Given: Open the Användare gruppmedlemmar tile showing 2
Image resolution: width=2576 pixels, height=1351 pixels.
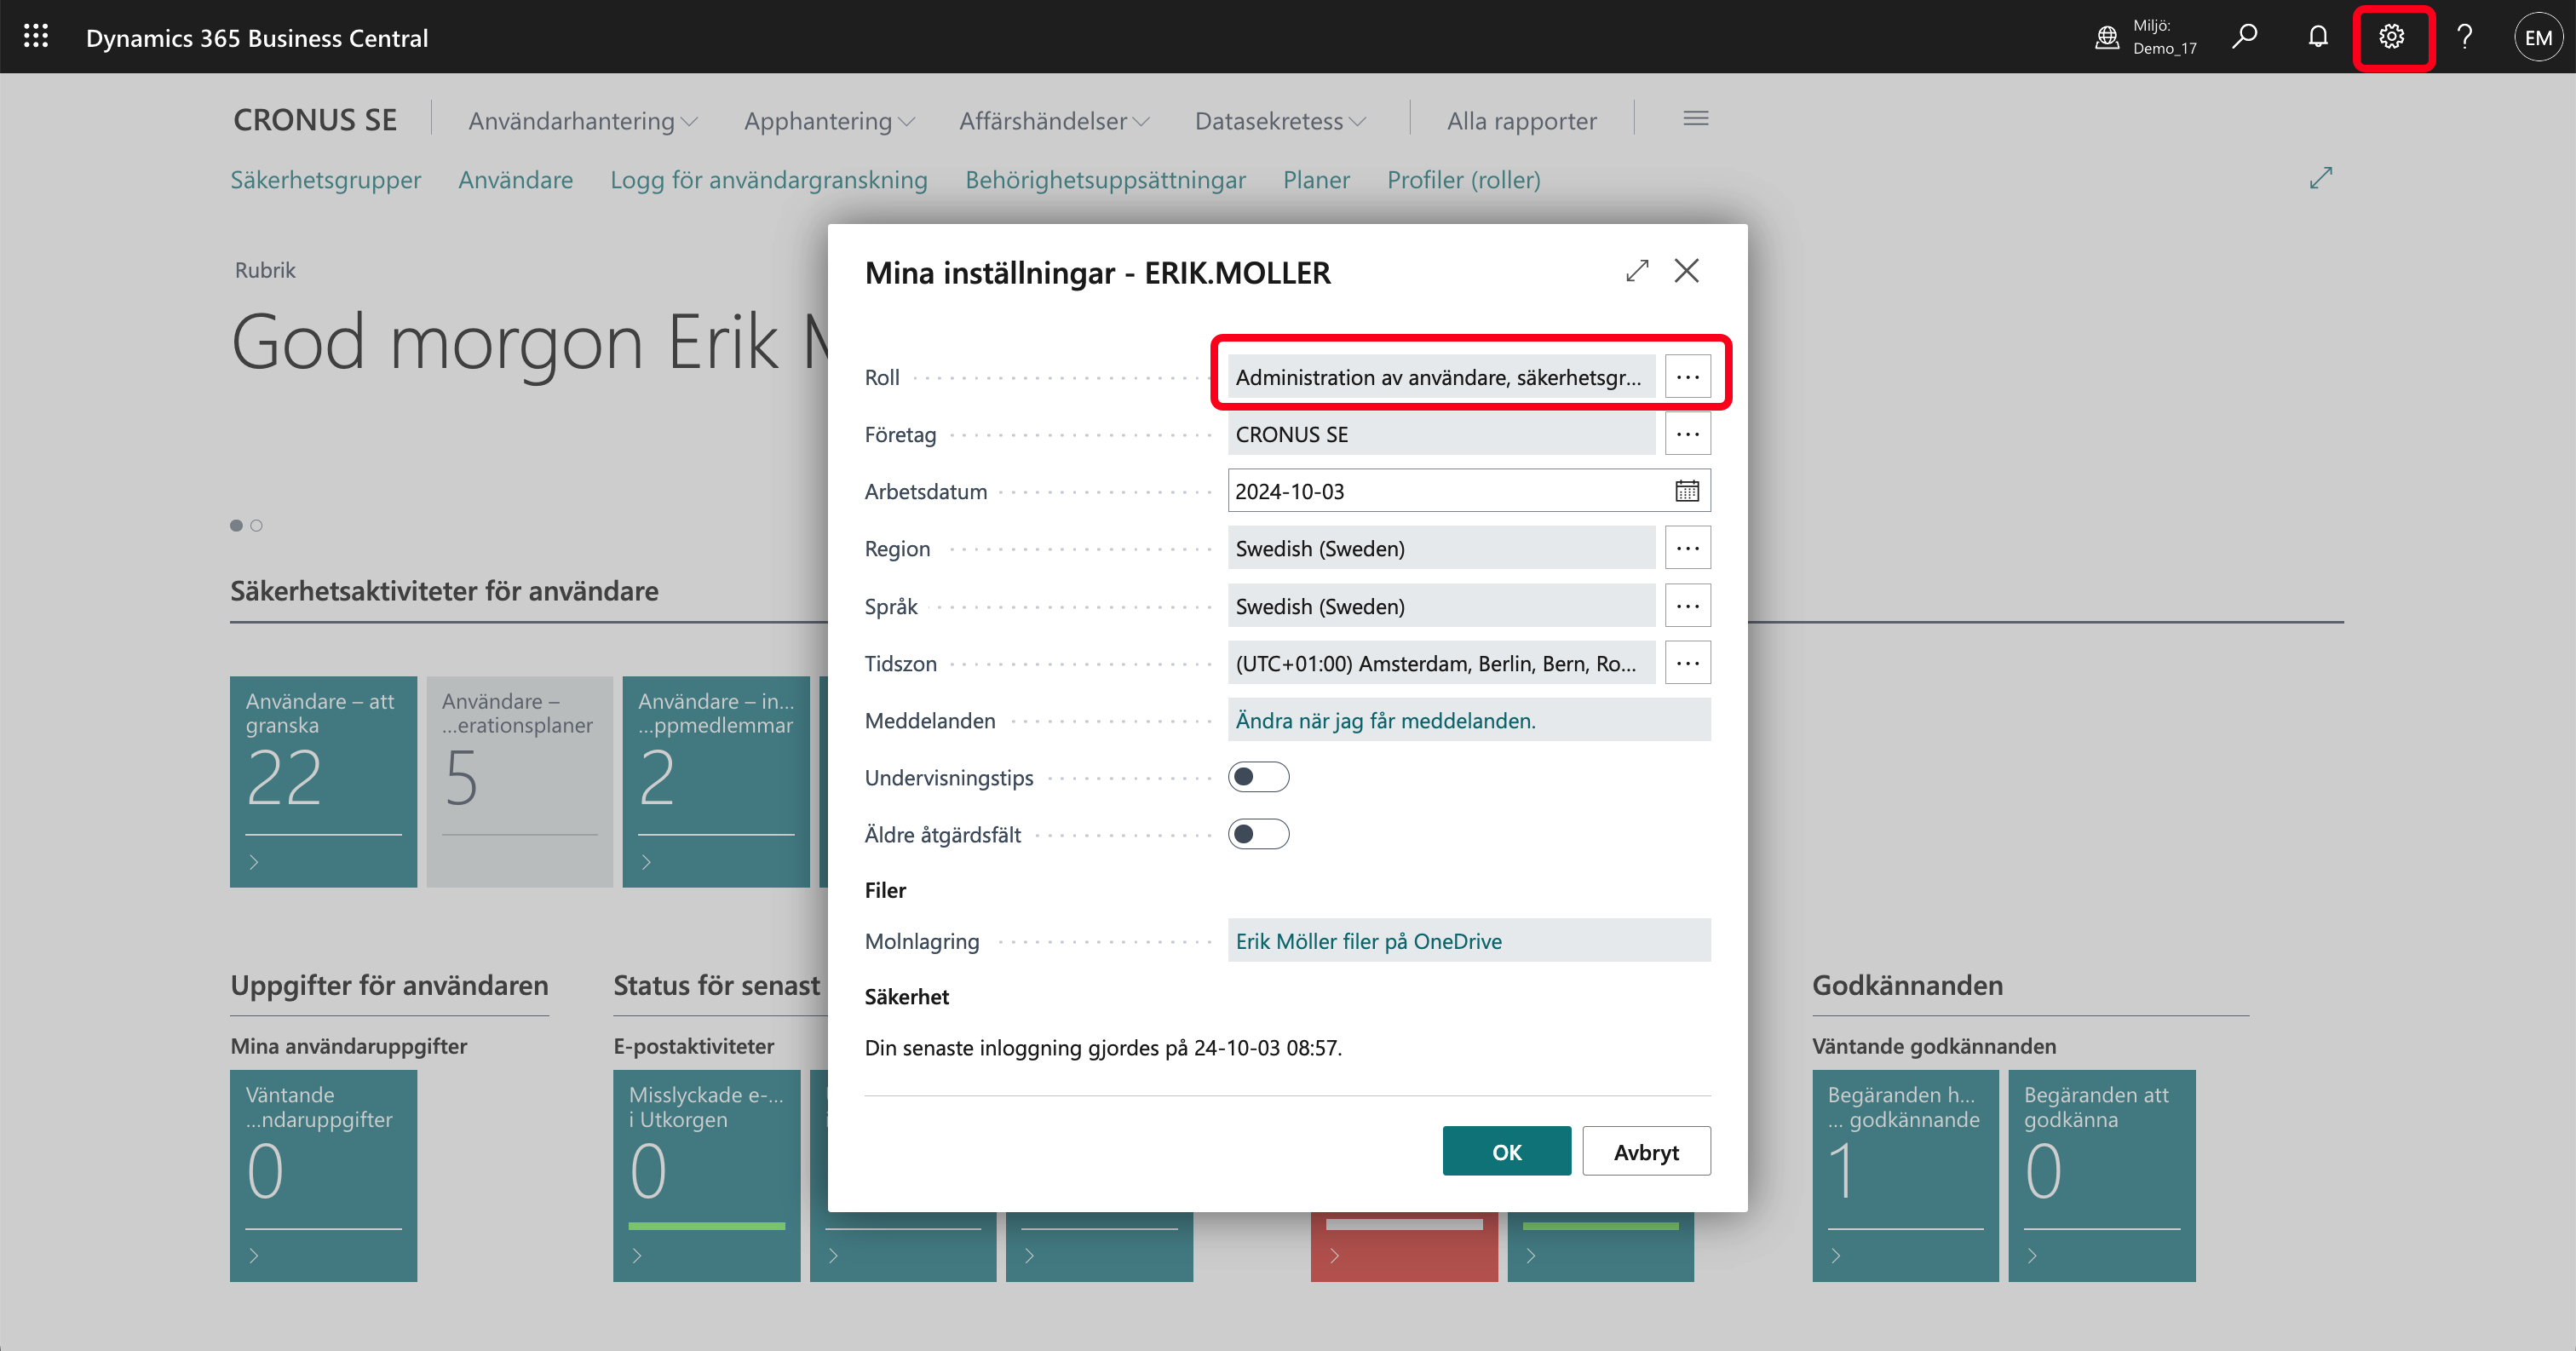Looking at the screenshot, I should click(x=716, y=781).
